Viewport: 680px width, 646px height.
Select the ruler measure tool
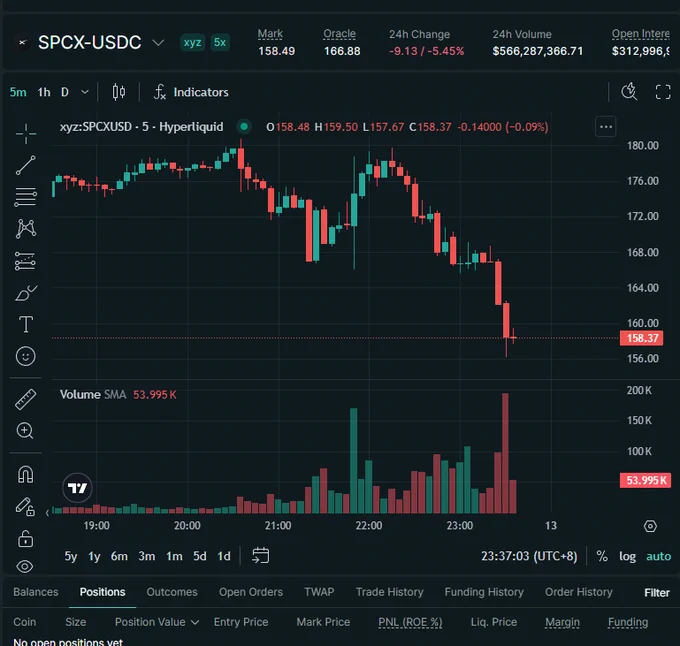tap(26, 399)
